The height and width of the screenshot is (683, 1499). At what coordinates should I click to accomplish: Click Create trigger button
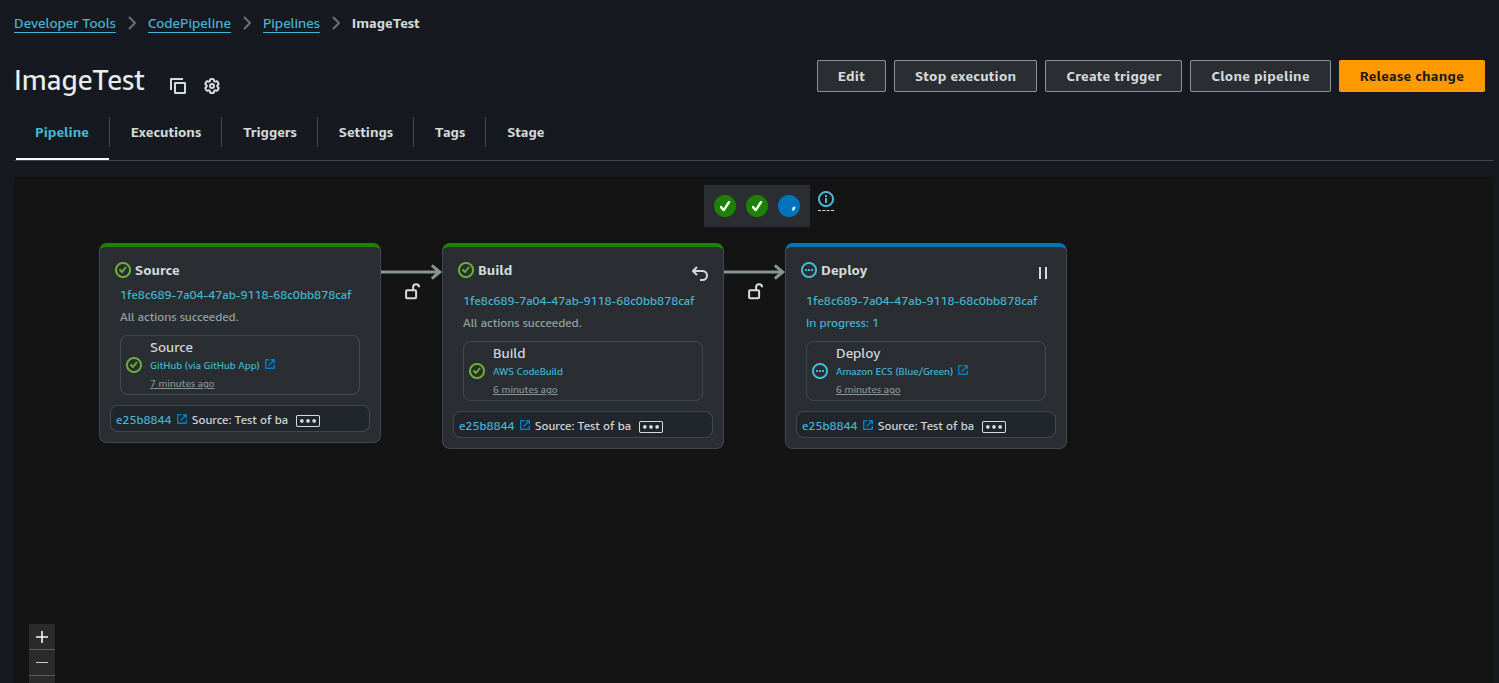click(1114, 76)
